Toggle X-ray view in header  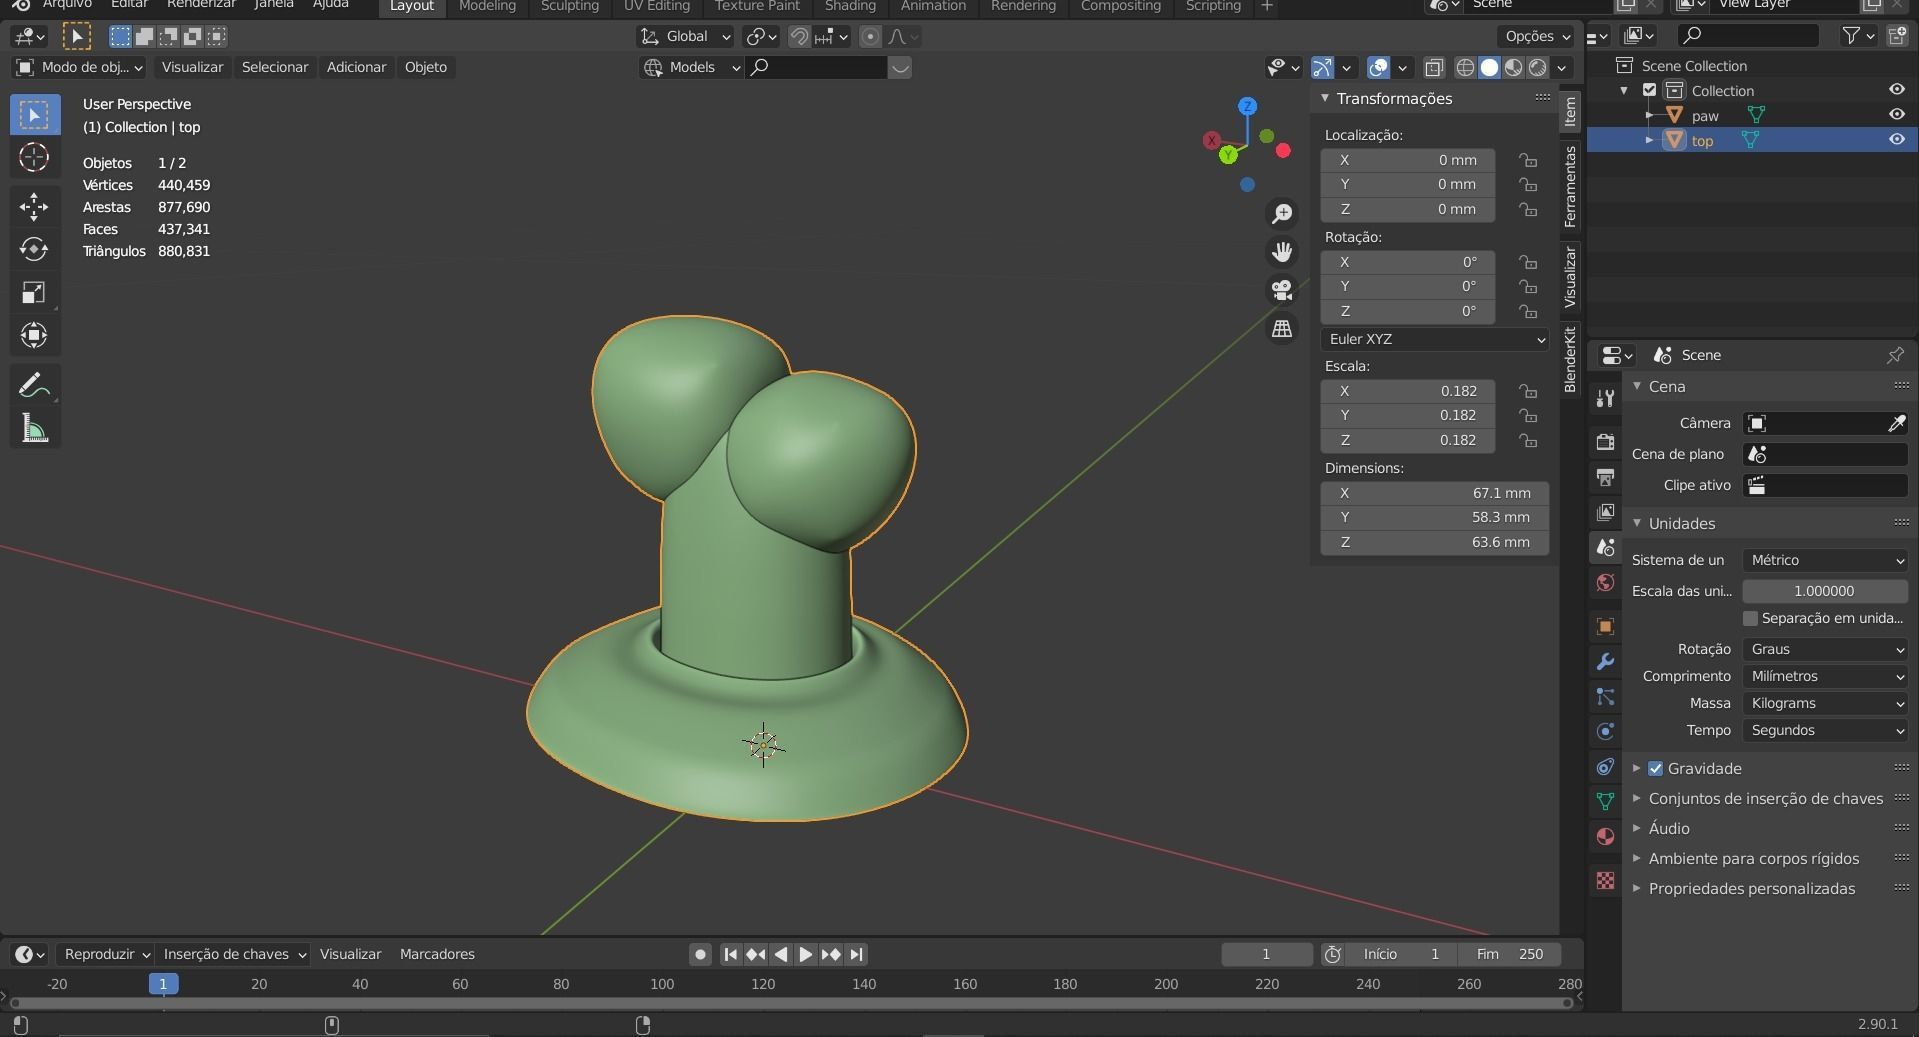click(1433, 67)
